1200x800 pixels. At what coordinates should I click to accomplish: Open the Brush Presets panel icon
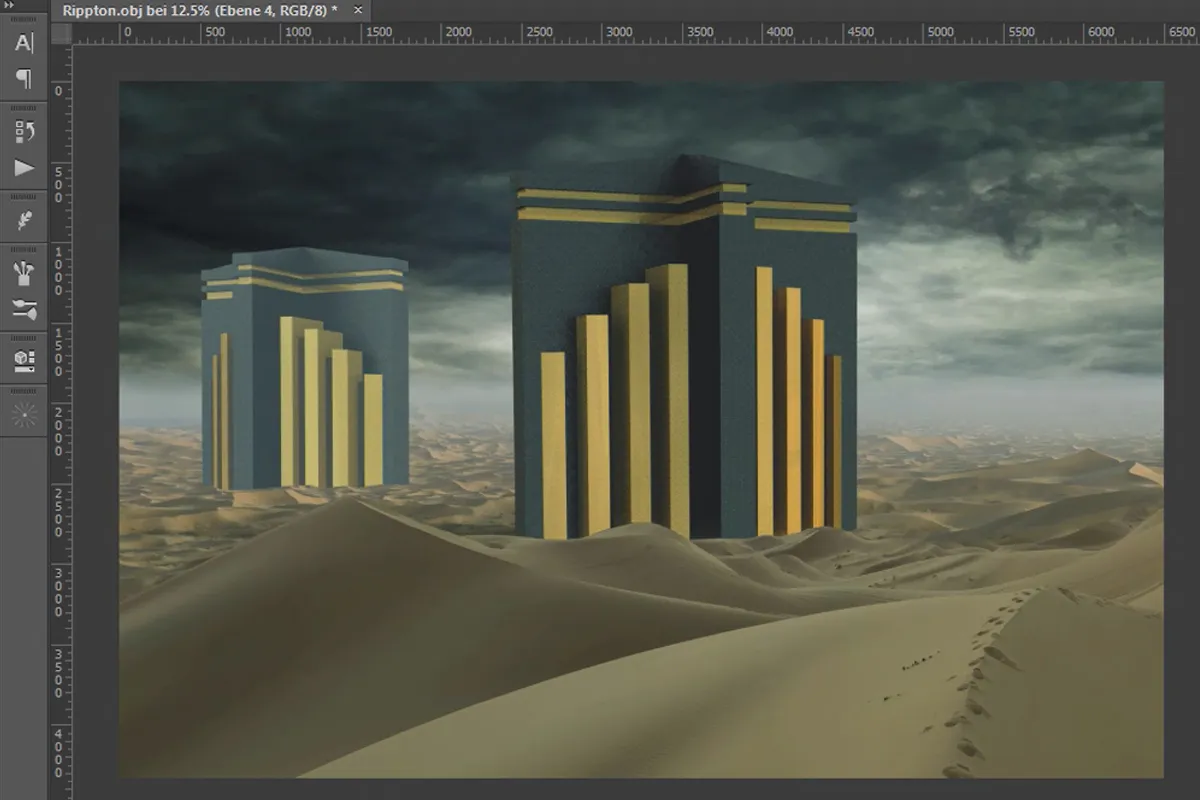pyautogui.click(x=24, y=309)
